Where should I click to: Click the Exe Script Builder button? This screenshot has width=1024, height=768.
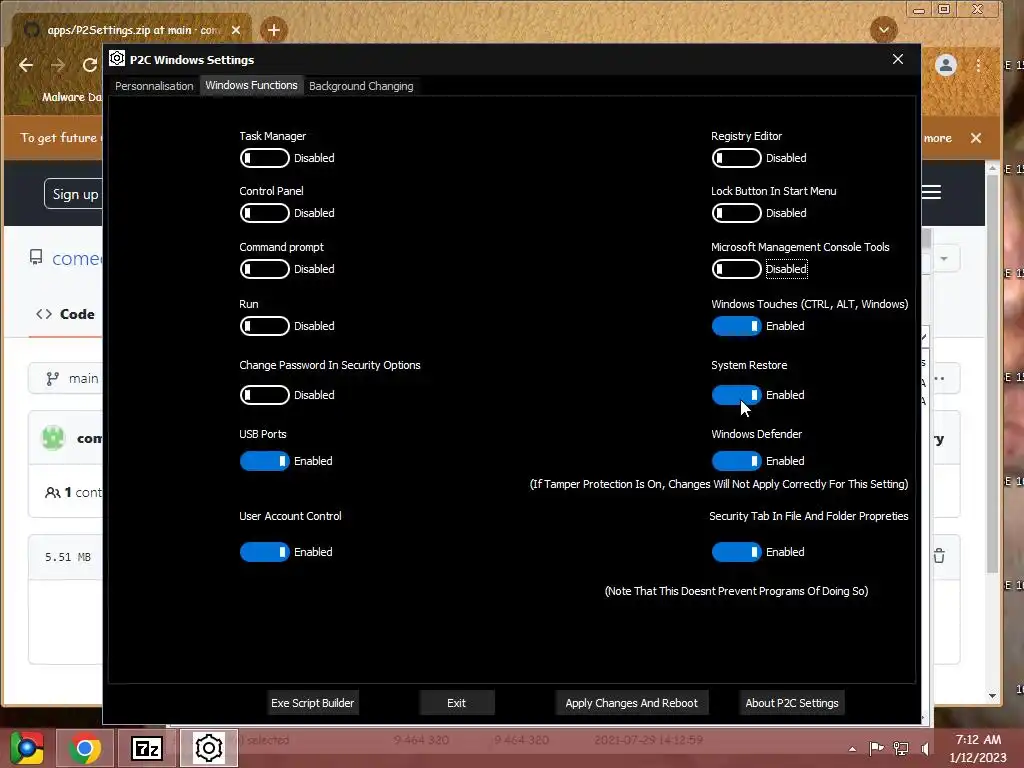point(312,703)
